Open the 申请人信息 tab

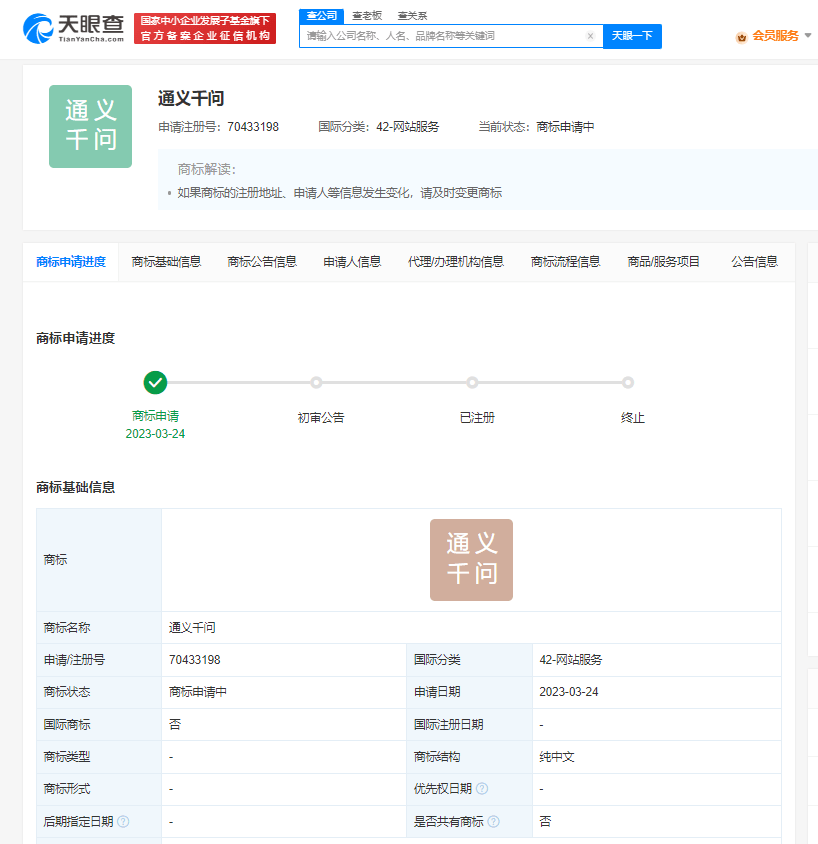click(352, 262)
